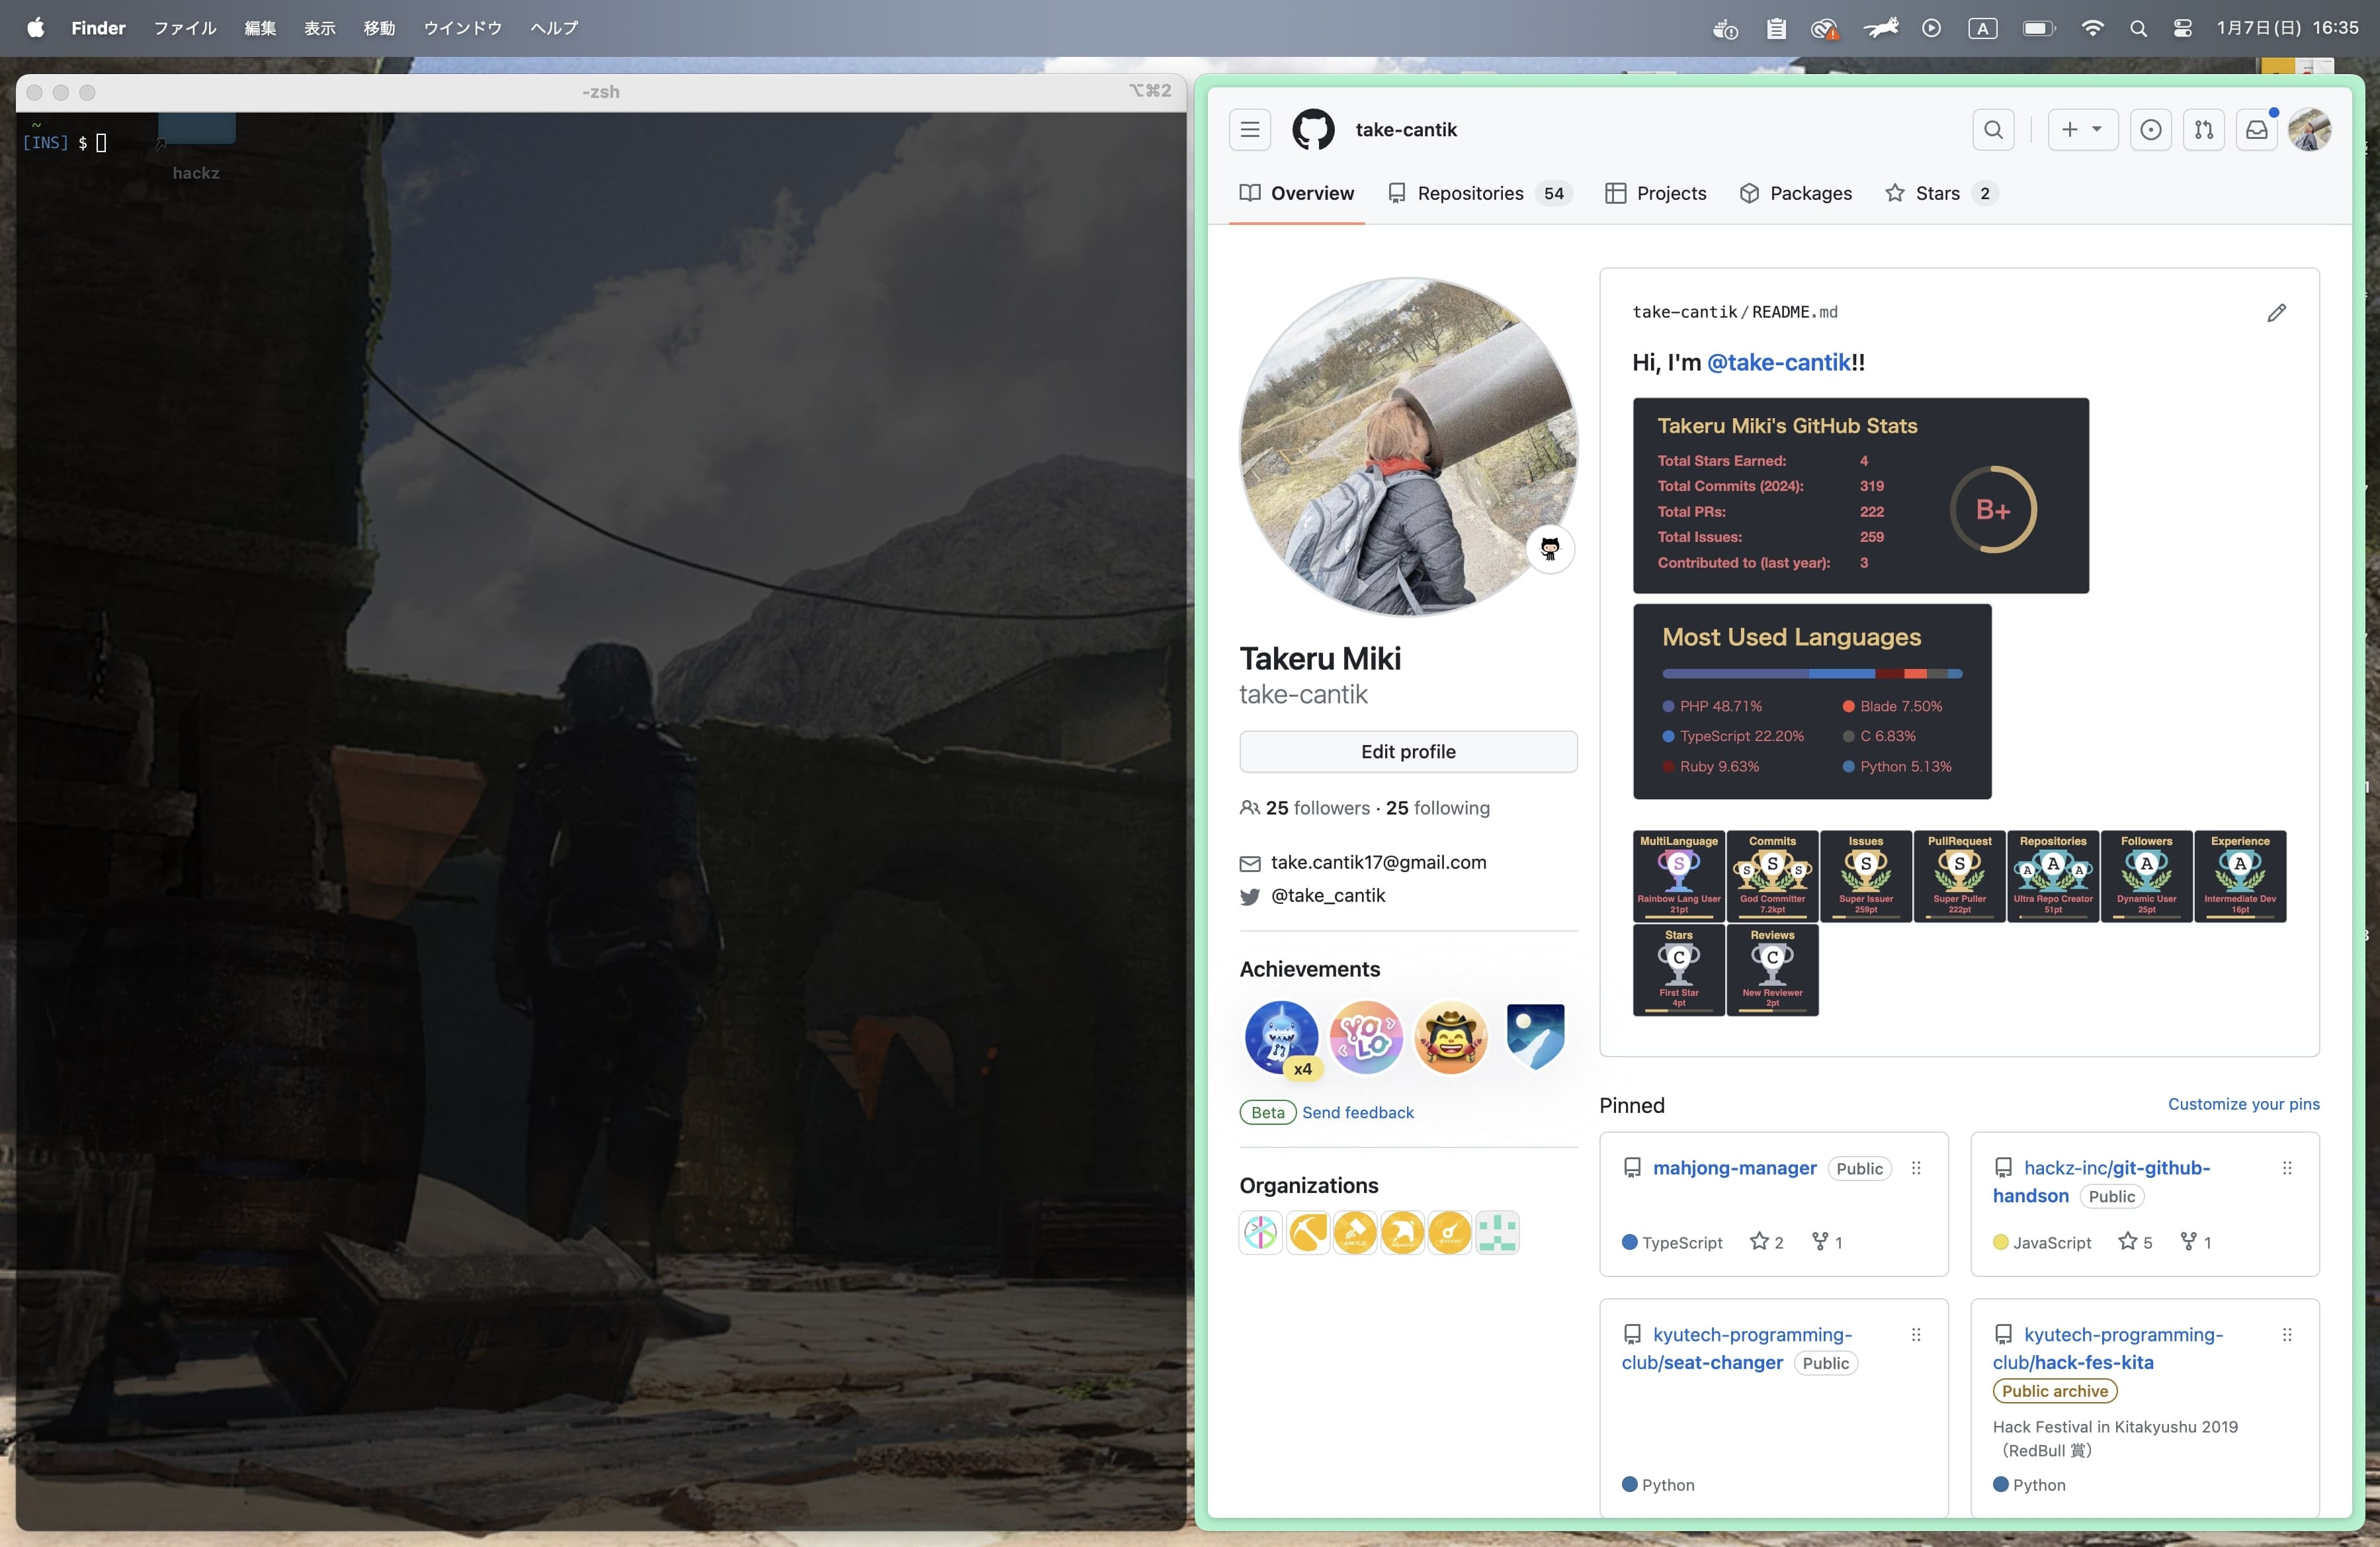Screen dimensions: 2380x1547
Task: Open git-github-handson stargazers count
Action: pos(2135,1242)
